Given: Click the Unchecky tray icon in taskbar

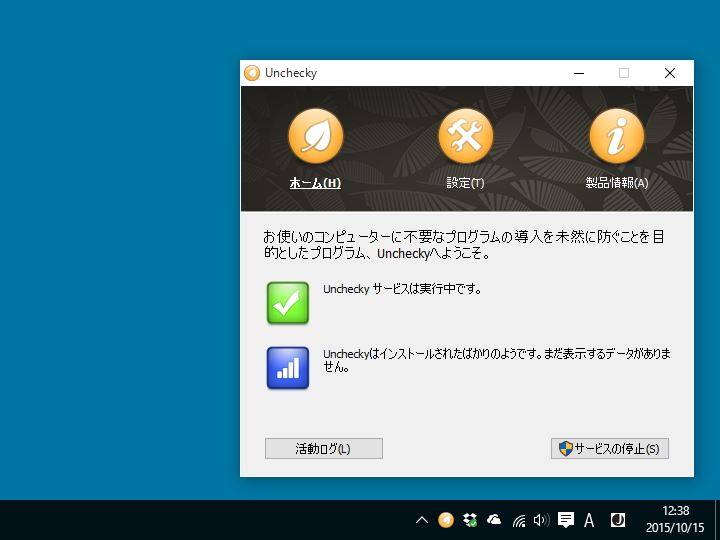Looking at the screenshot, I should coord(446,520).
